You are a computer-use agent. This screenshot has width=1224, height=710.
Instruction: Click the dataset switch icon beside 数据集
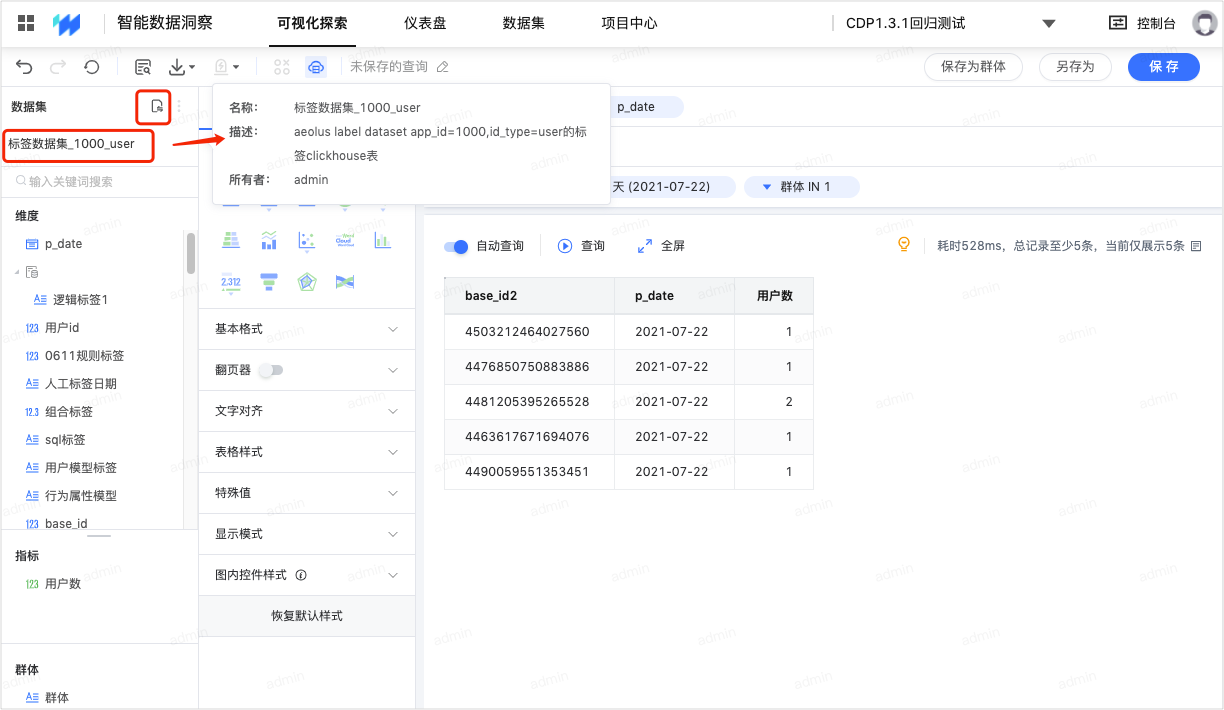(x=156, y=106)
